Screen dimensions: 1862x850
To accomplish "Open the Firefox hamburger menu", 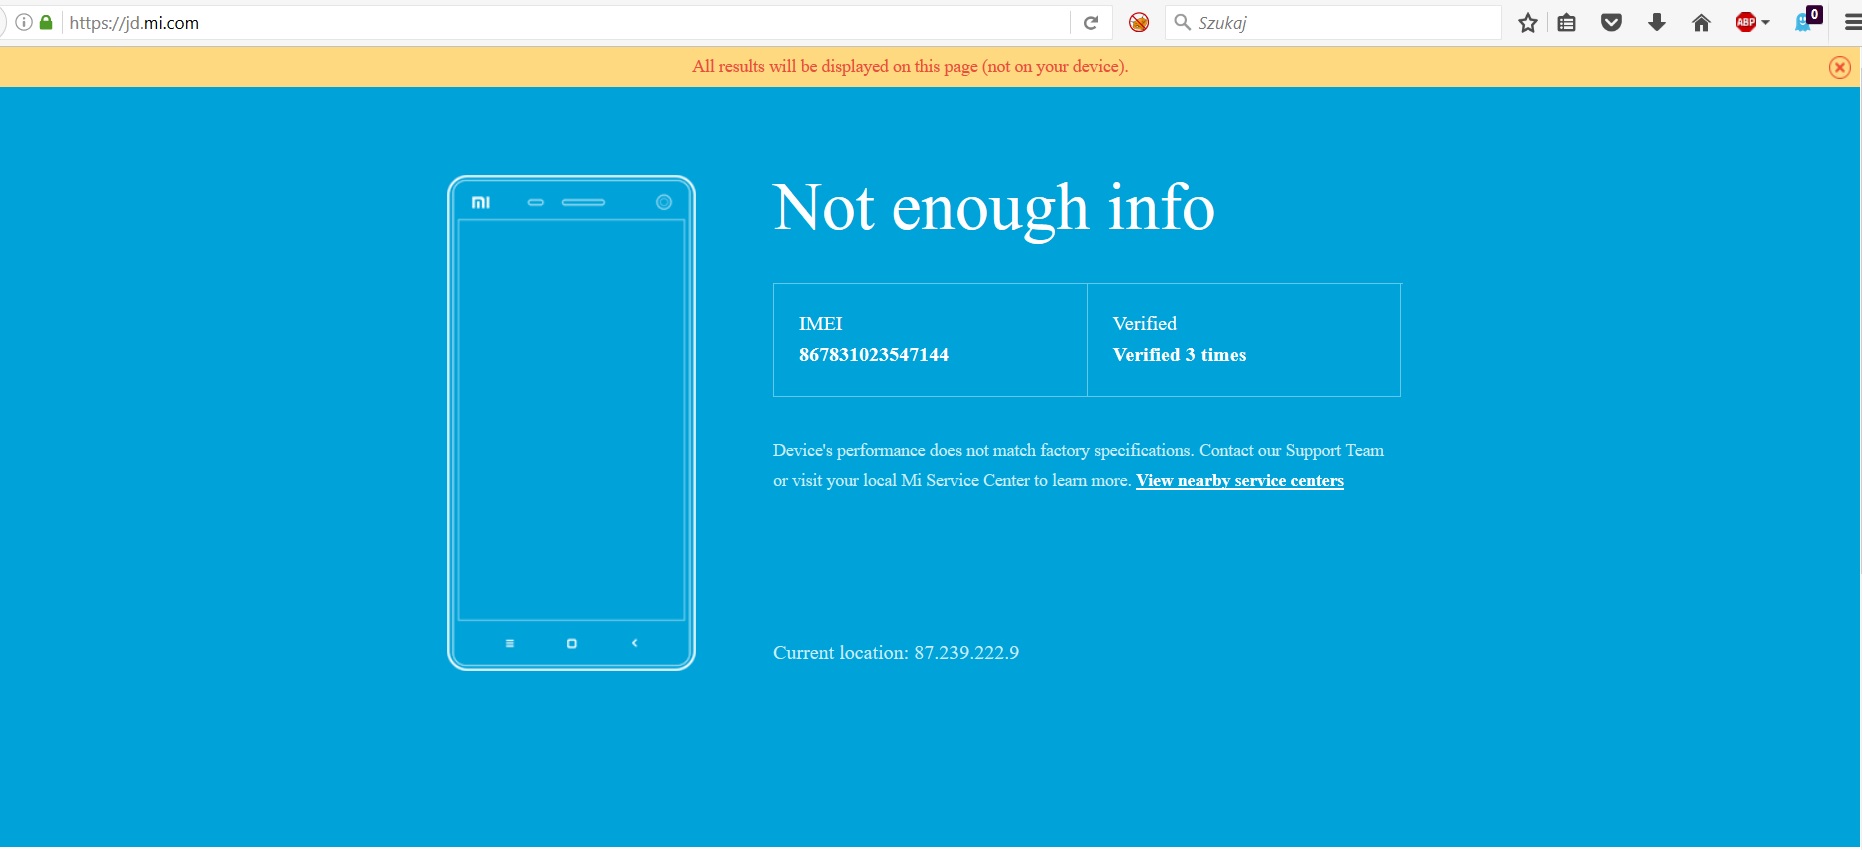I will pyautogui.click(x=1852, y=23).
